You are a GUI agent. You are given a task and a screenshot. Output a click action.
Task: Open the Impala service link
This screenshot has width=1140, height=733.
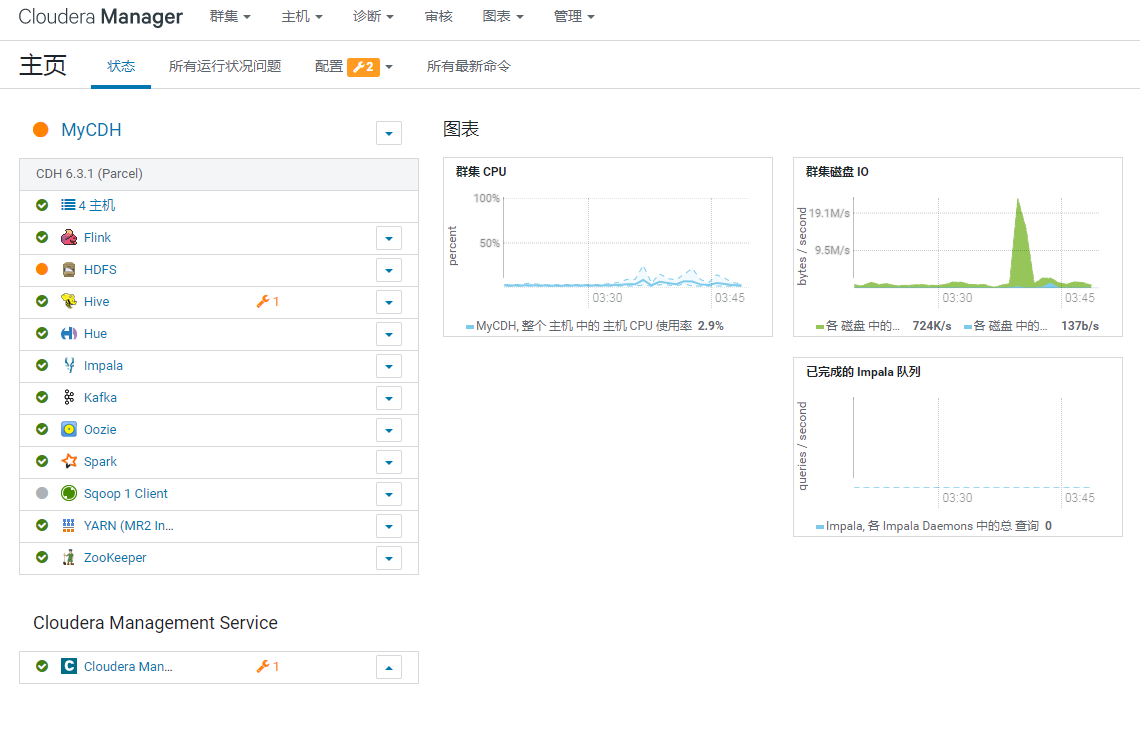[x=103, y=365]
